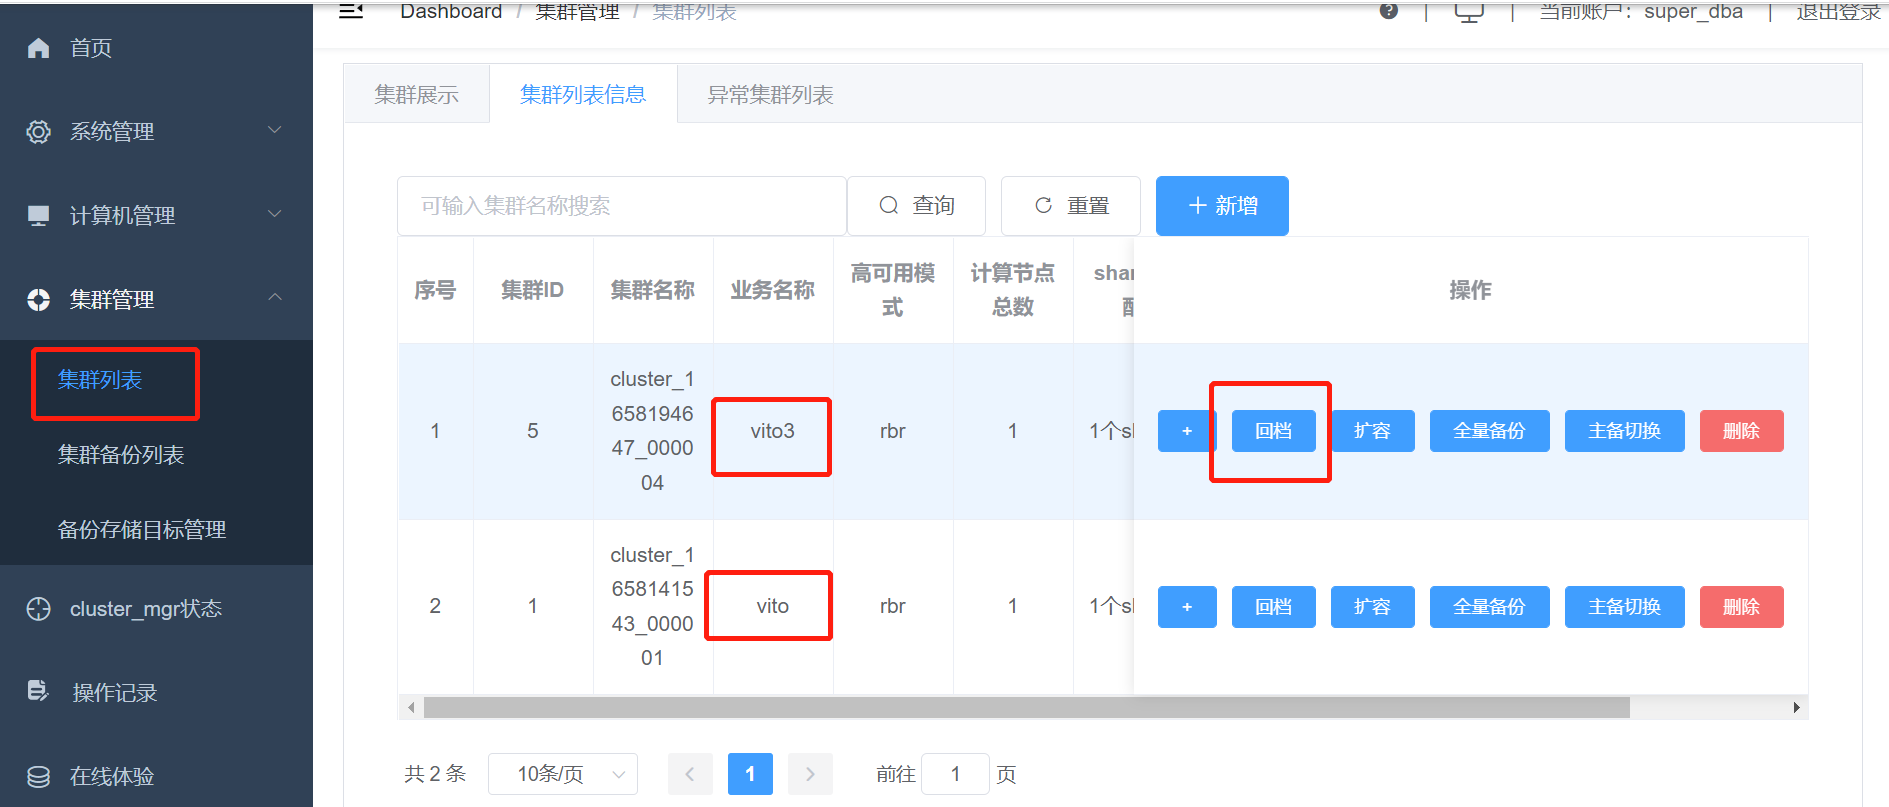The width and height of the screenshot is (1889, 807).
Task: Click 扩容 for the vito3 cluster
Action: pyautogui.click(x=1372, y=431)
